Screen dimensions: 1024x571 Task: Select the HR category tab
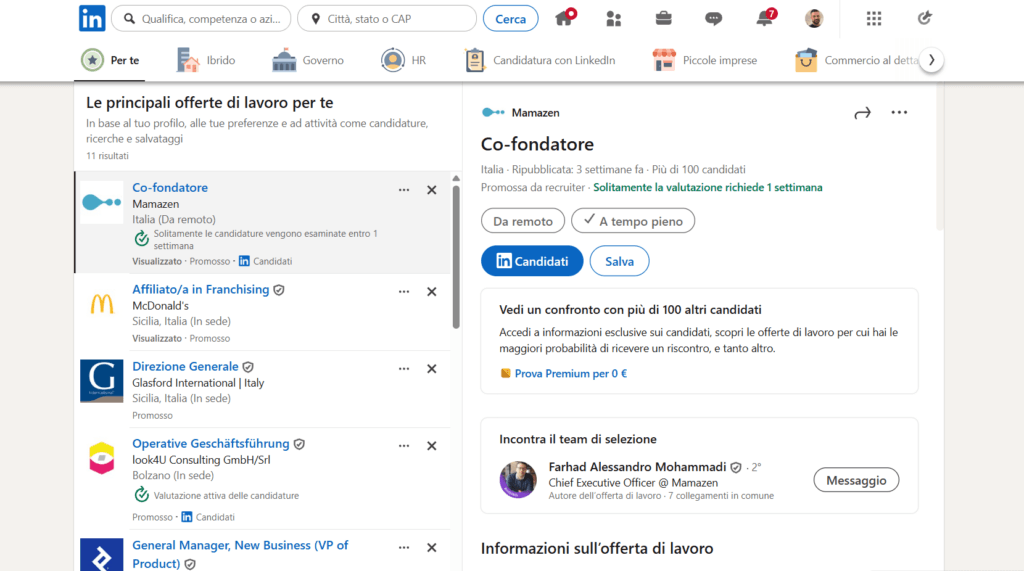403,60
